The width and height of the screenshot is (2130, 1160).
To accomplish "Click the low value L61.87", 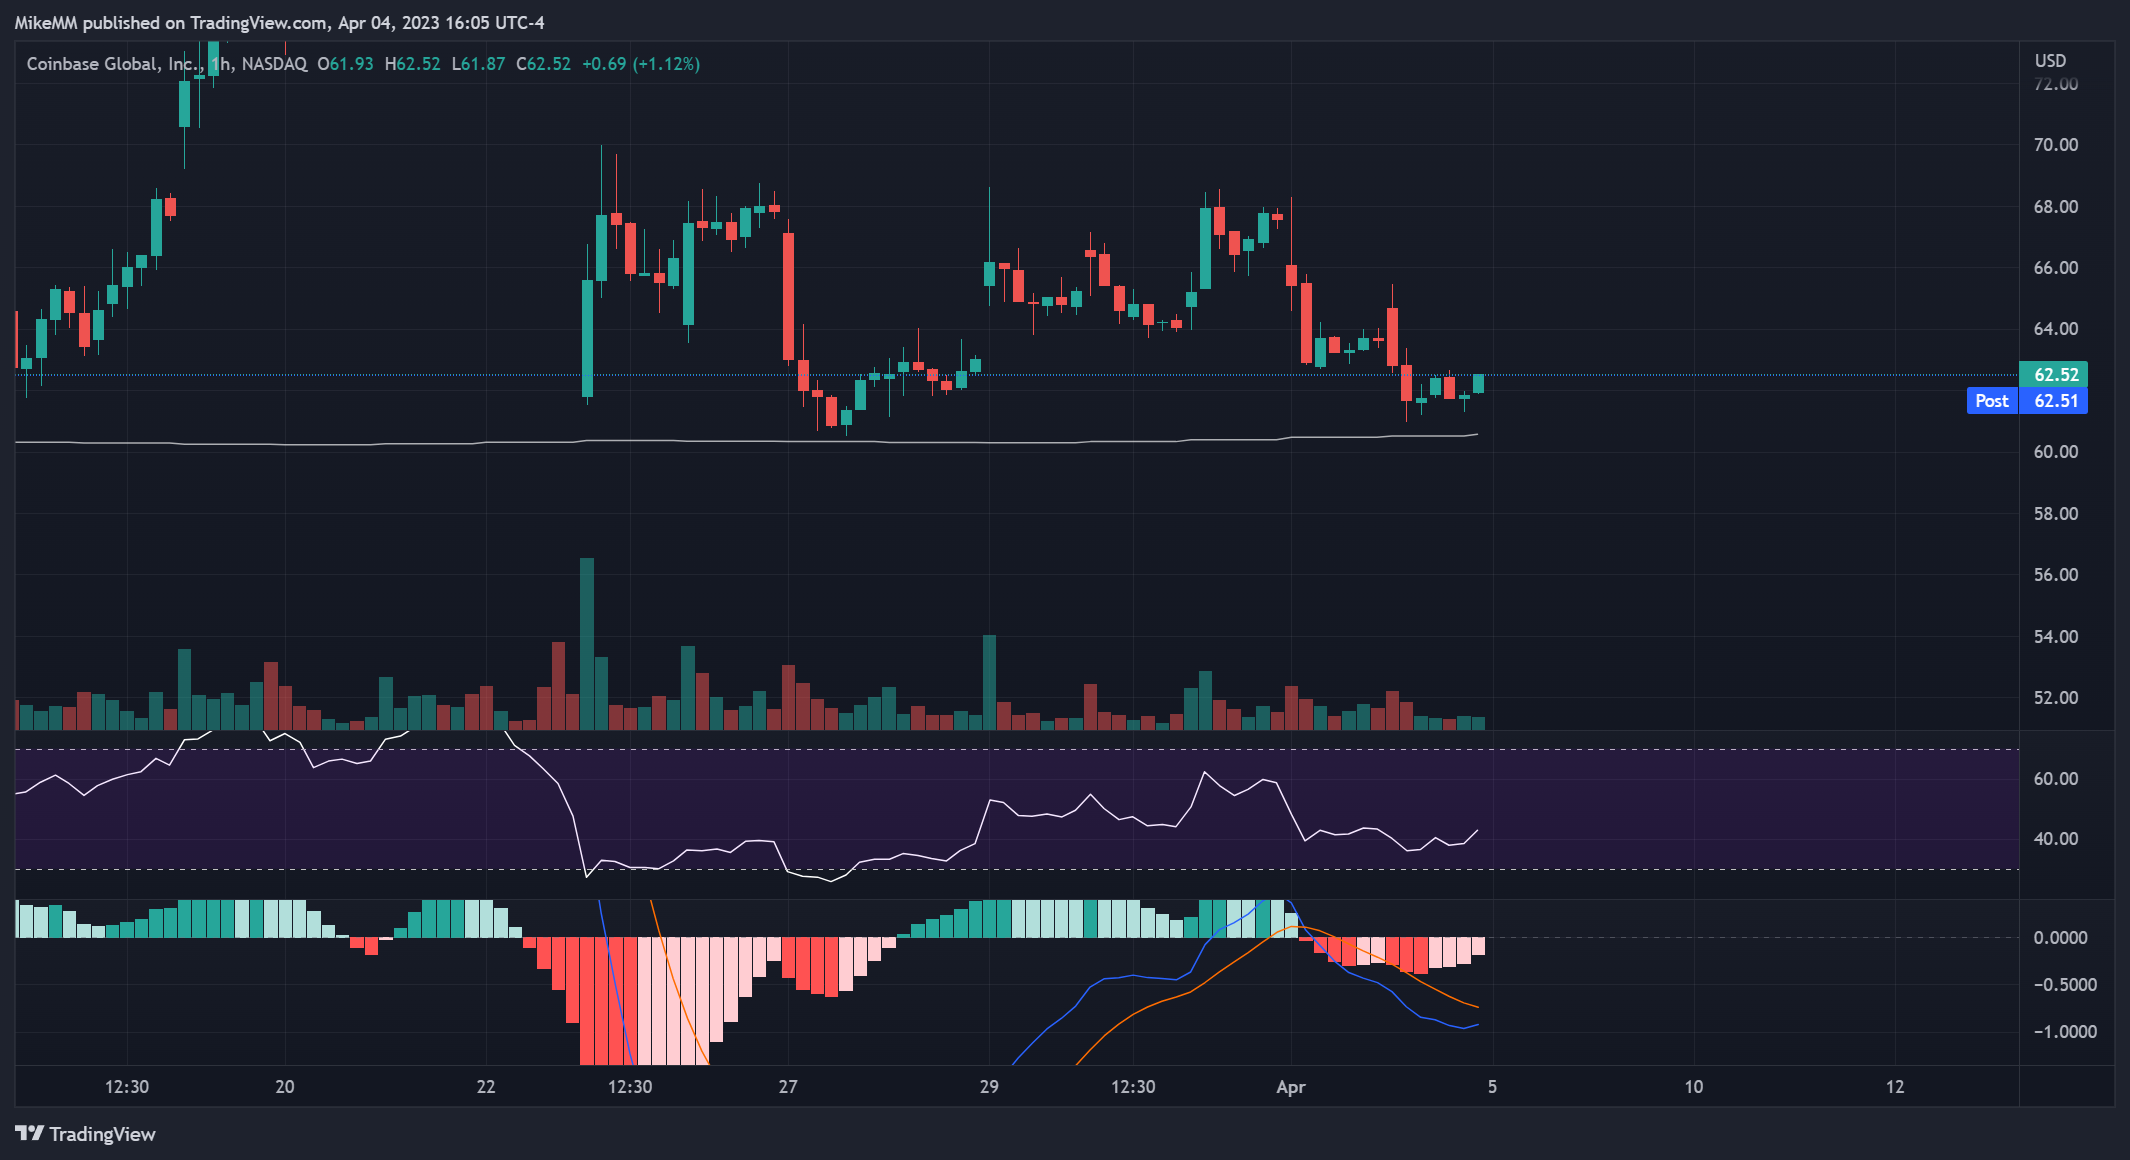I will [x=478, y=64].
